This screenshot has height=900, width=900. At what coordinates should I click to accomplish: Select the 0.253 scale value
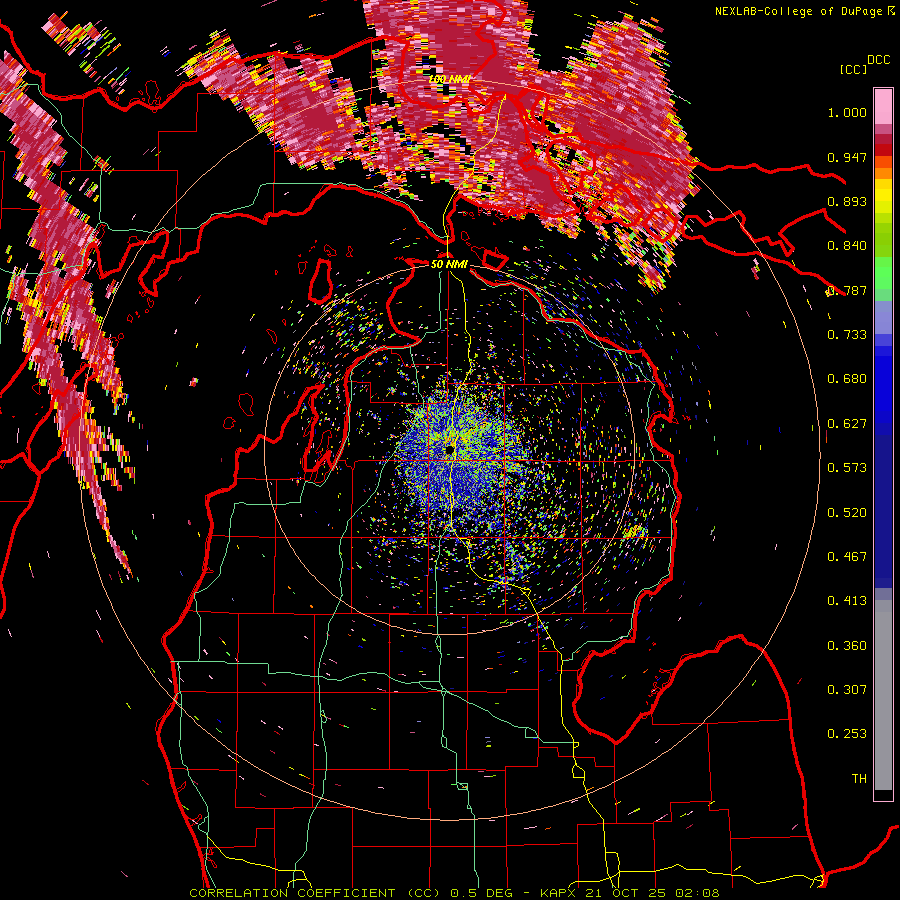tap(847, 734)
